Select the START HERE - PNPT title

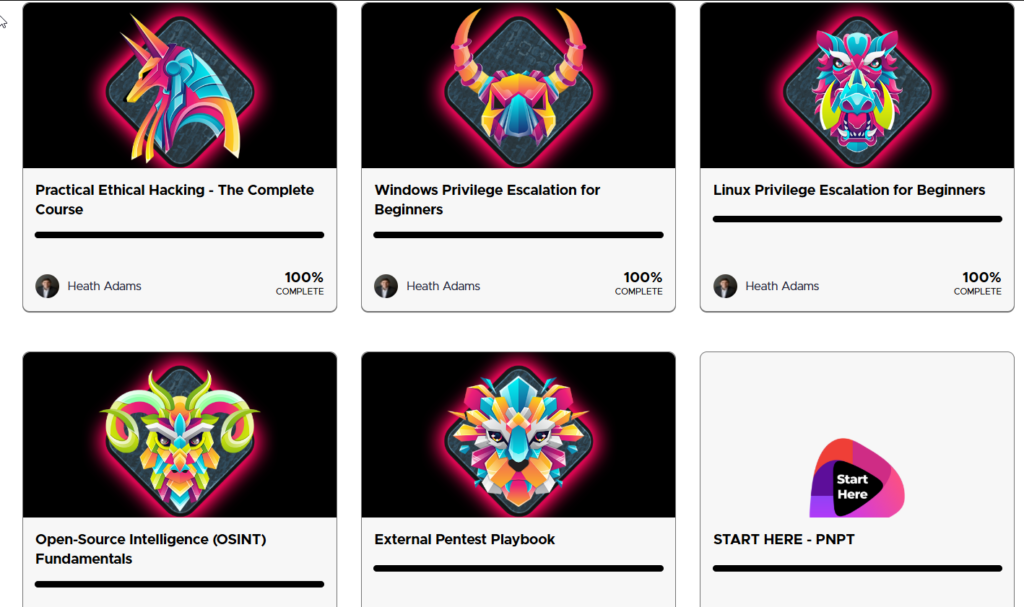coord(783,539)
